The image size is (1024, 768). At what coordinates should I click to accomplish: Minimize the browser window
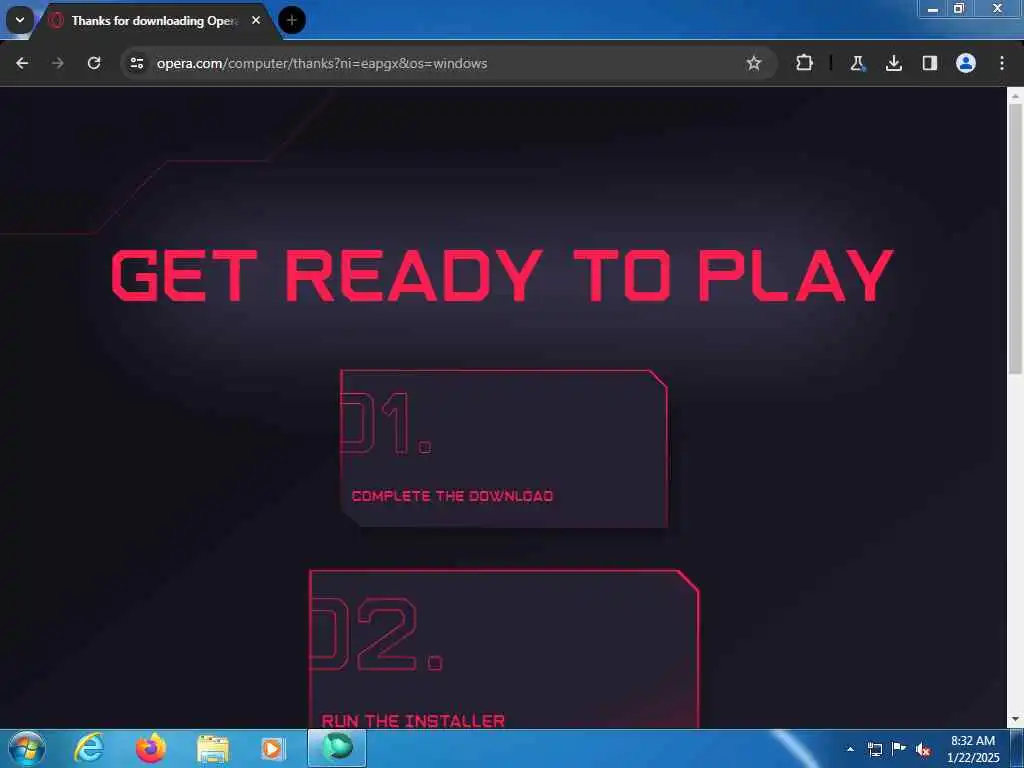tap(933, 9)
